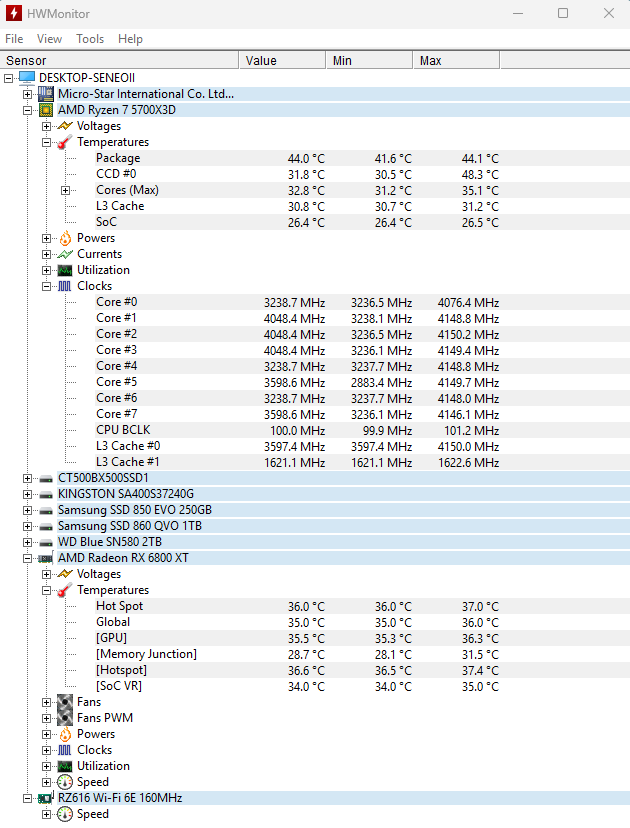Click the 4076.4 MHz max value

click(468, 303)
